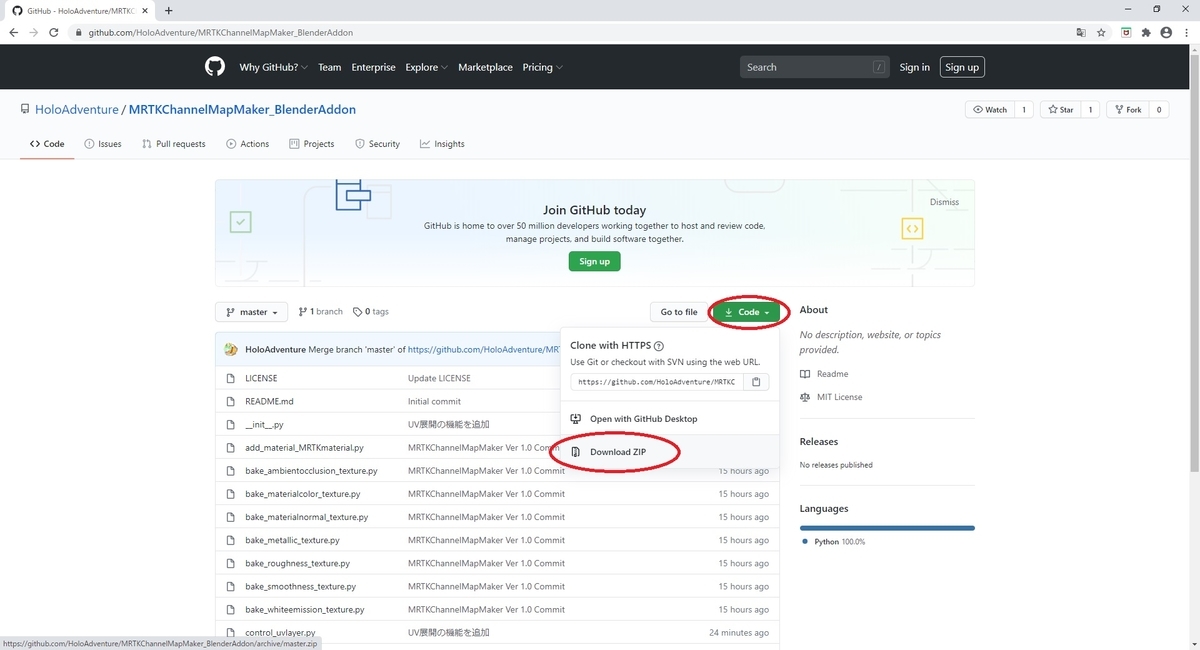Click Marketplace in the header navigation
This screenshot has height=650, width=1200.
485,67
